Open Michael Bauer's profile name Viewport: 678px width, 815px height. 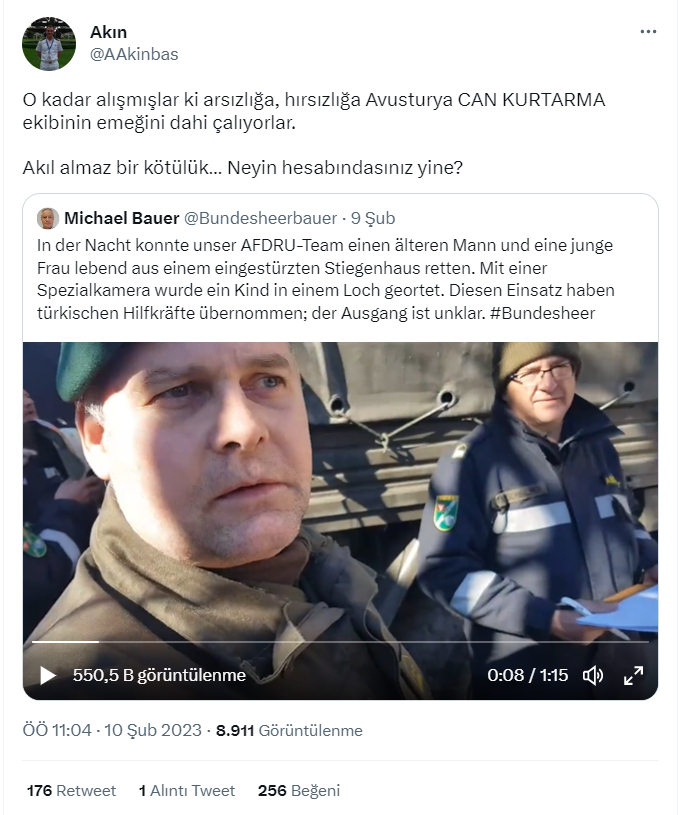122,218
